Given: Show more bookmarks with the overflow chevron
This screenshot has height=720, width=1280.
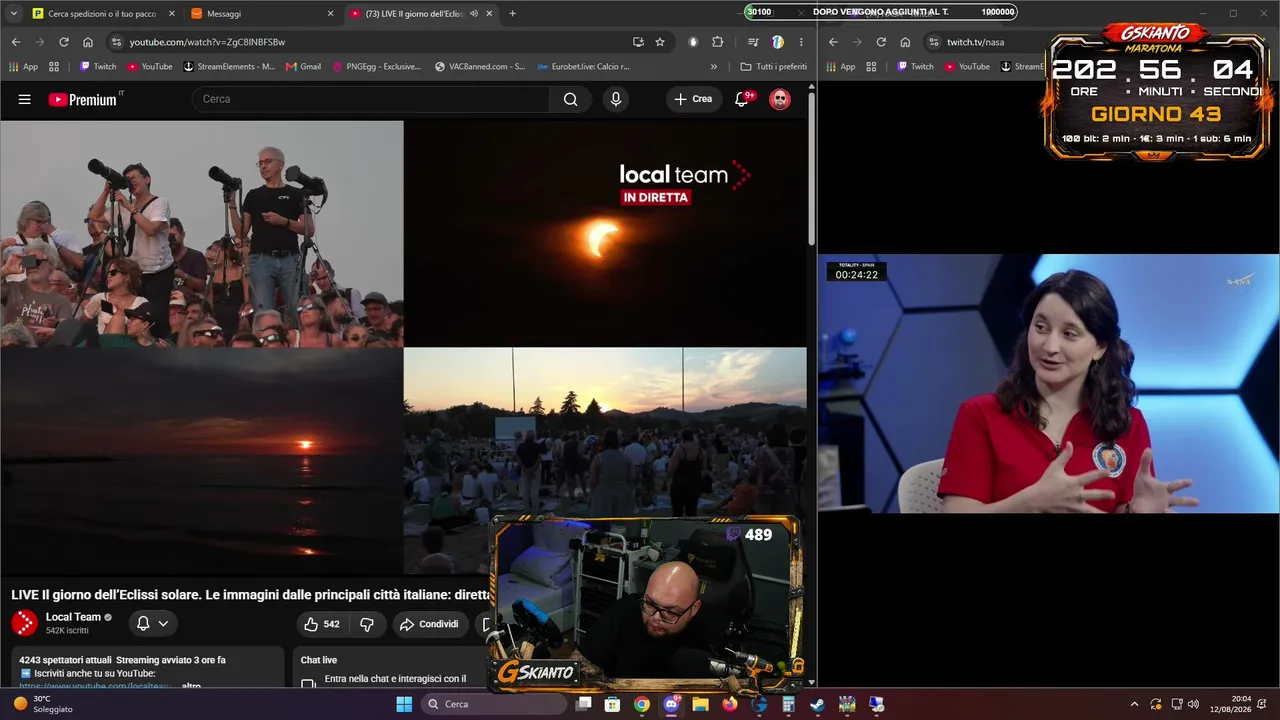Looking at the screenshot, I should click(714, 67).
